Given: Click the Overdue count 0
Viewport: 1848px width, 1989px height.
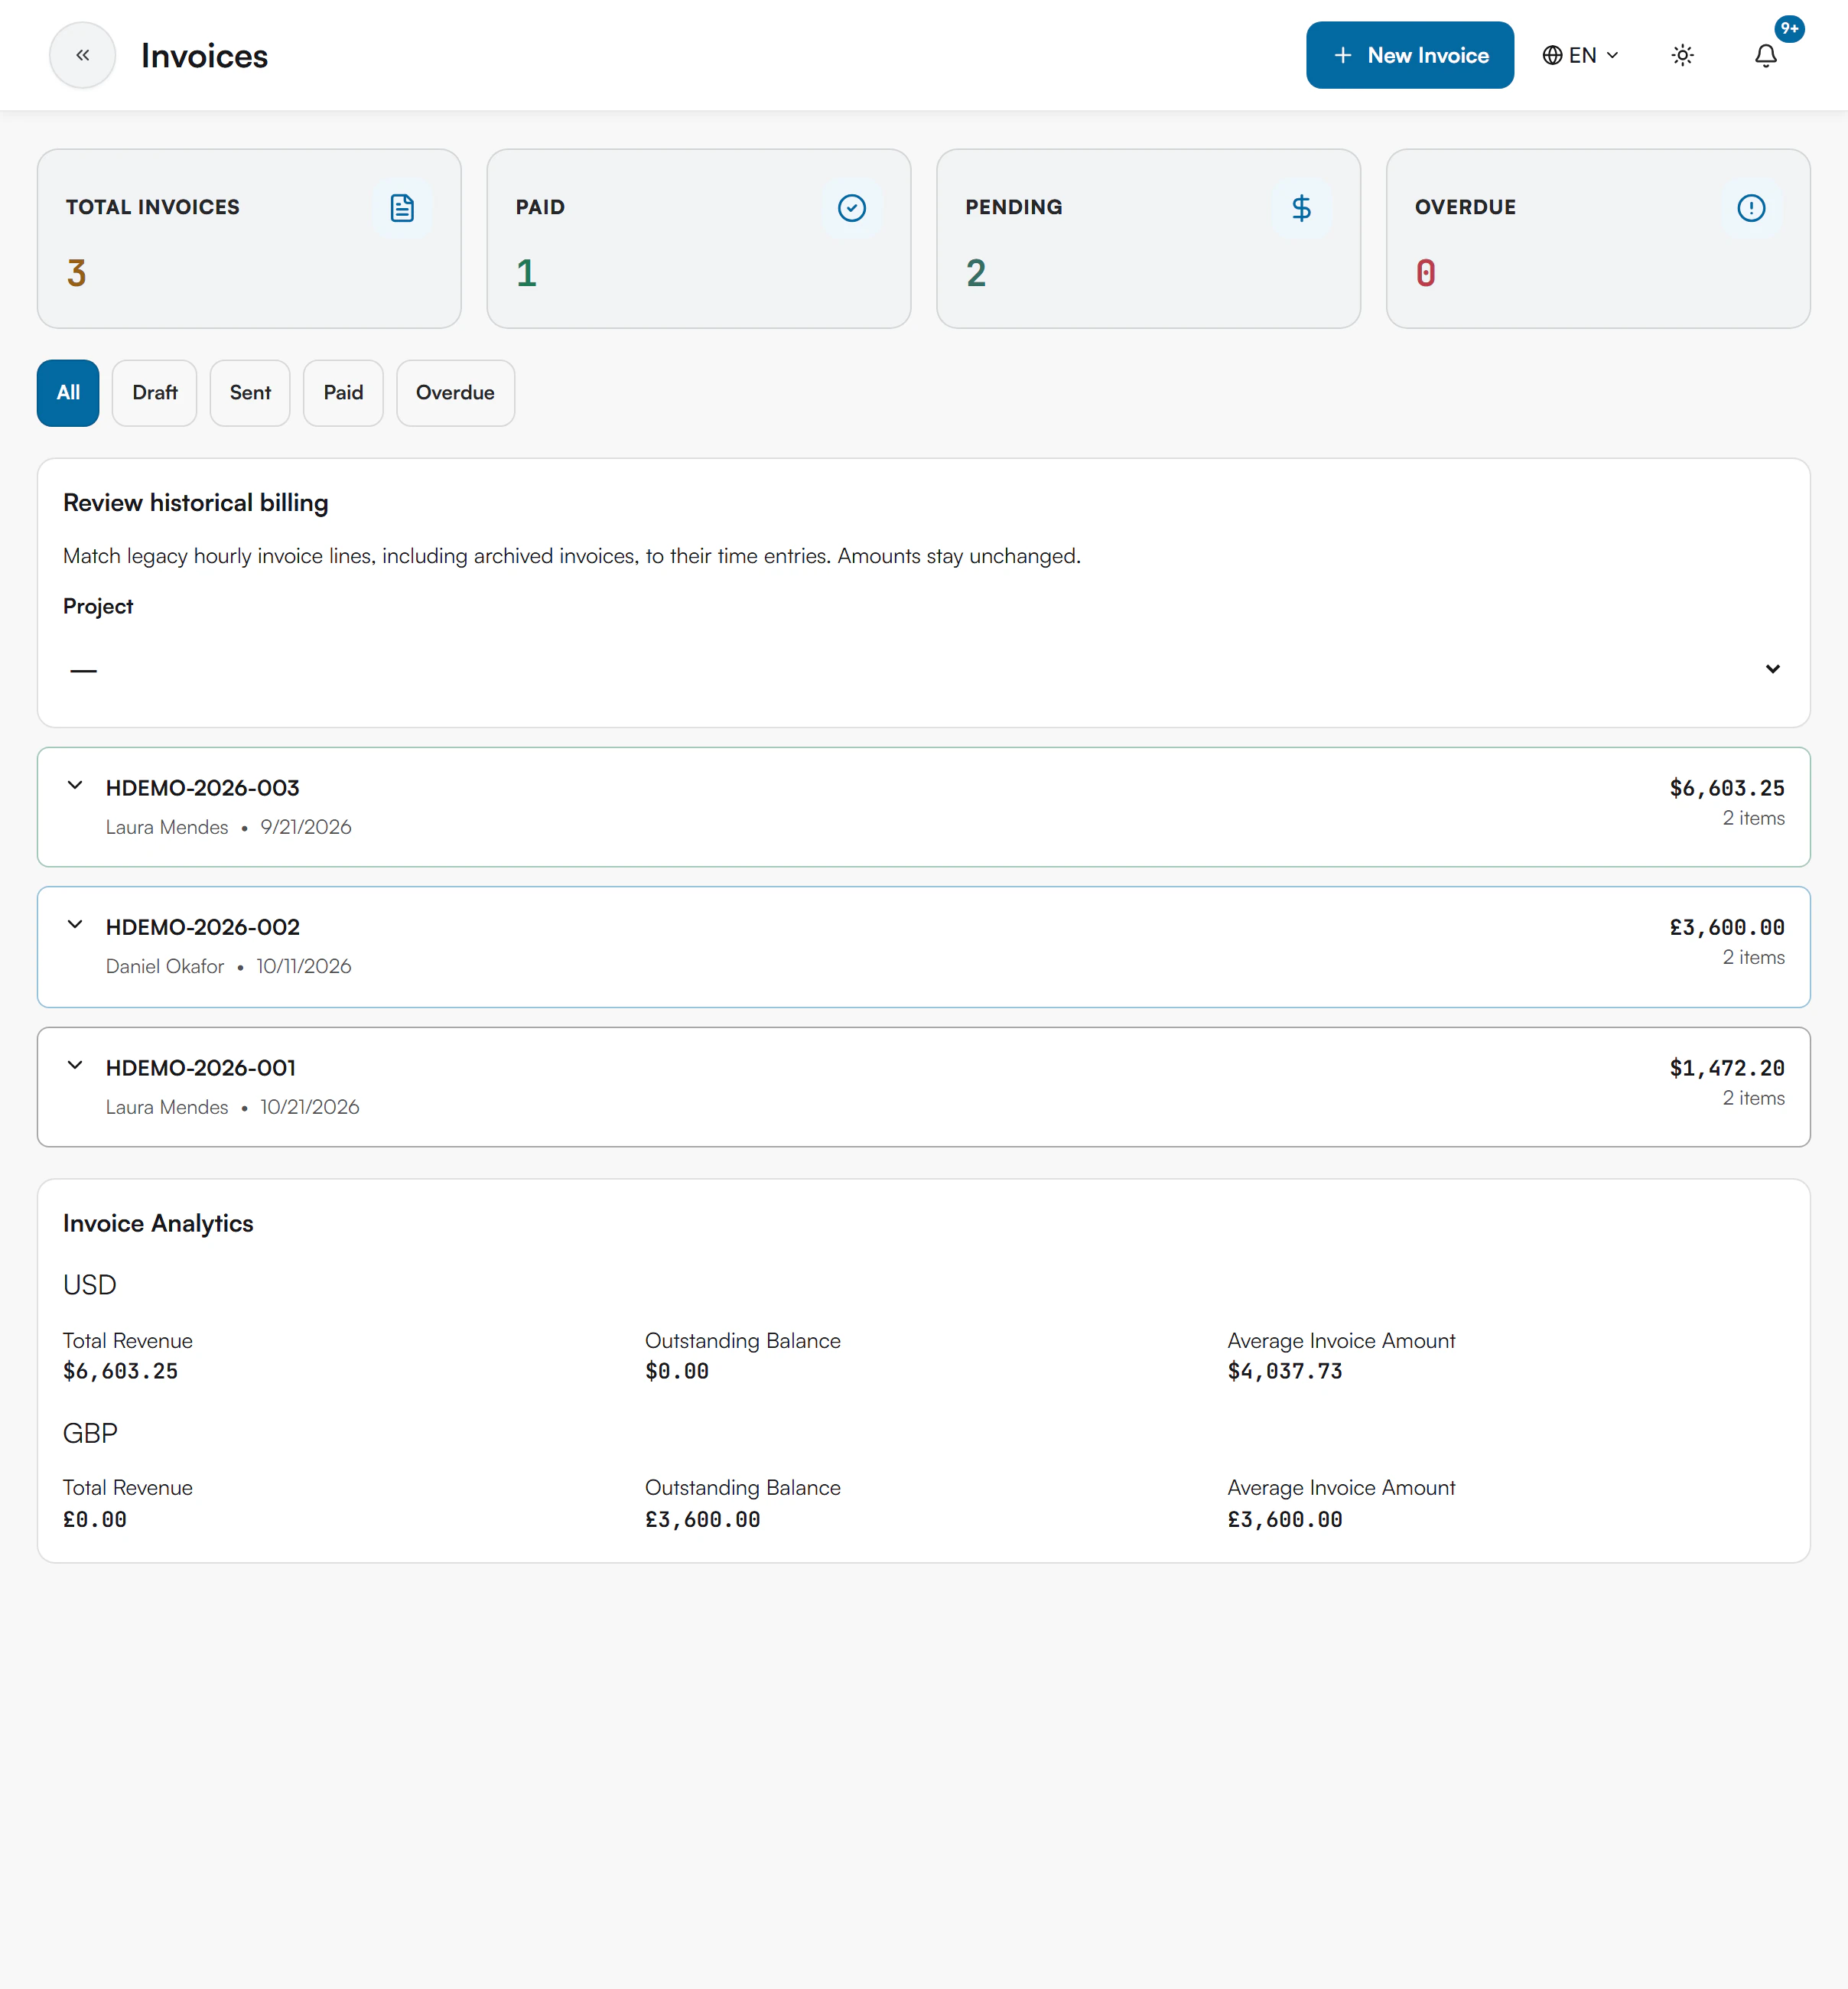Looking at the screenshot, I should (x=1426, y=273).
